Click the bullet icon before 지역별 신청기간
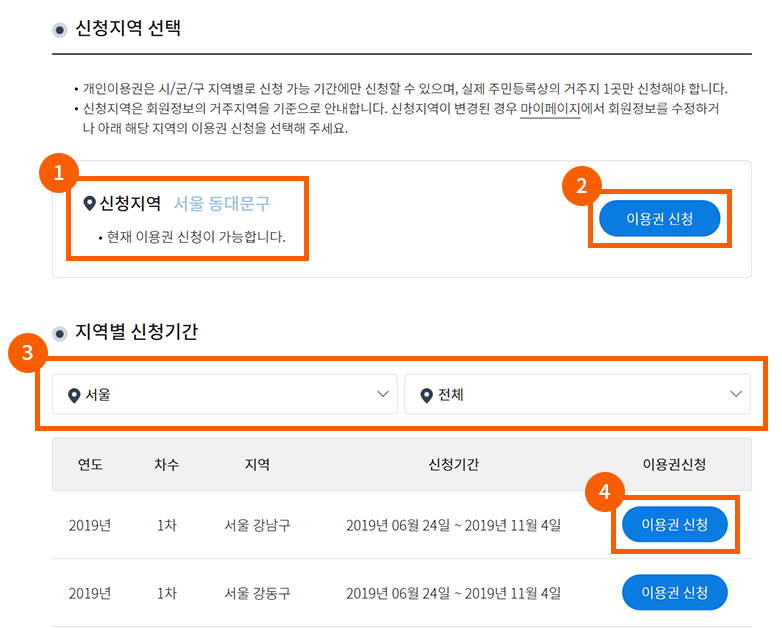The image size is (782, 629). tap(59, 333)
